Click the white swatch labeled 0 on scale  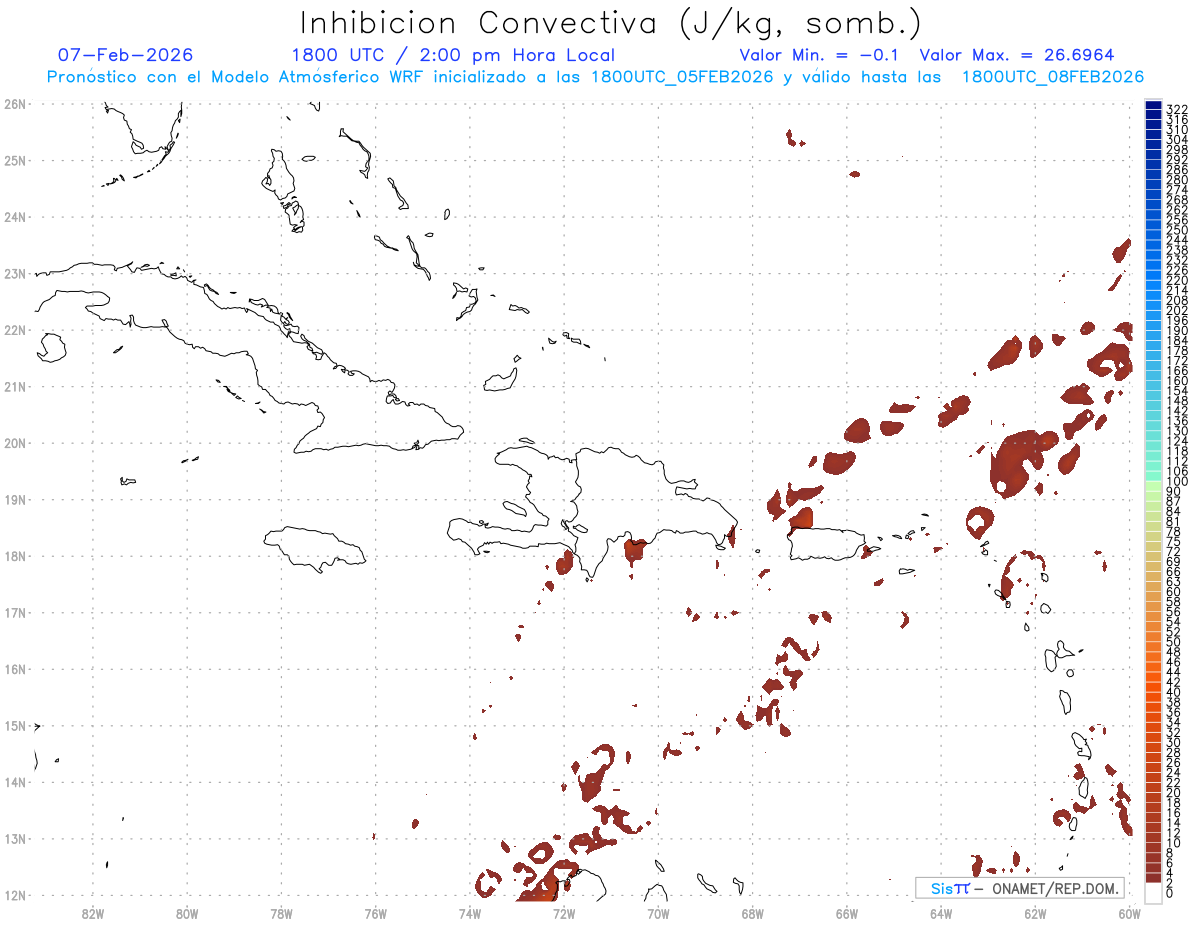(1153, 892)
